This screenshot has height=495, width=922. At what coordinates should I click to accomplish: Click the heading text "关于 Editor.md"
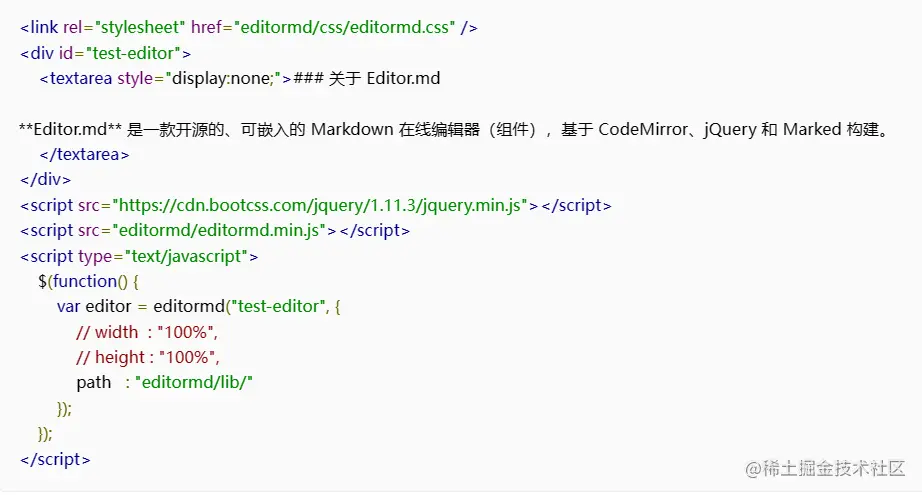(384, 78)
